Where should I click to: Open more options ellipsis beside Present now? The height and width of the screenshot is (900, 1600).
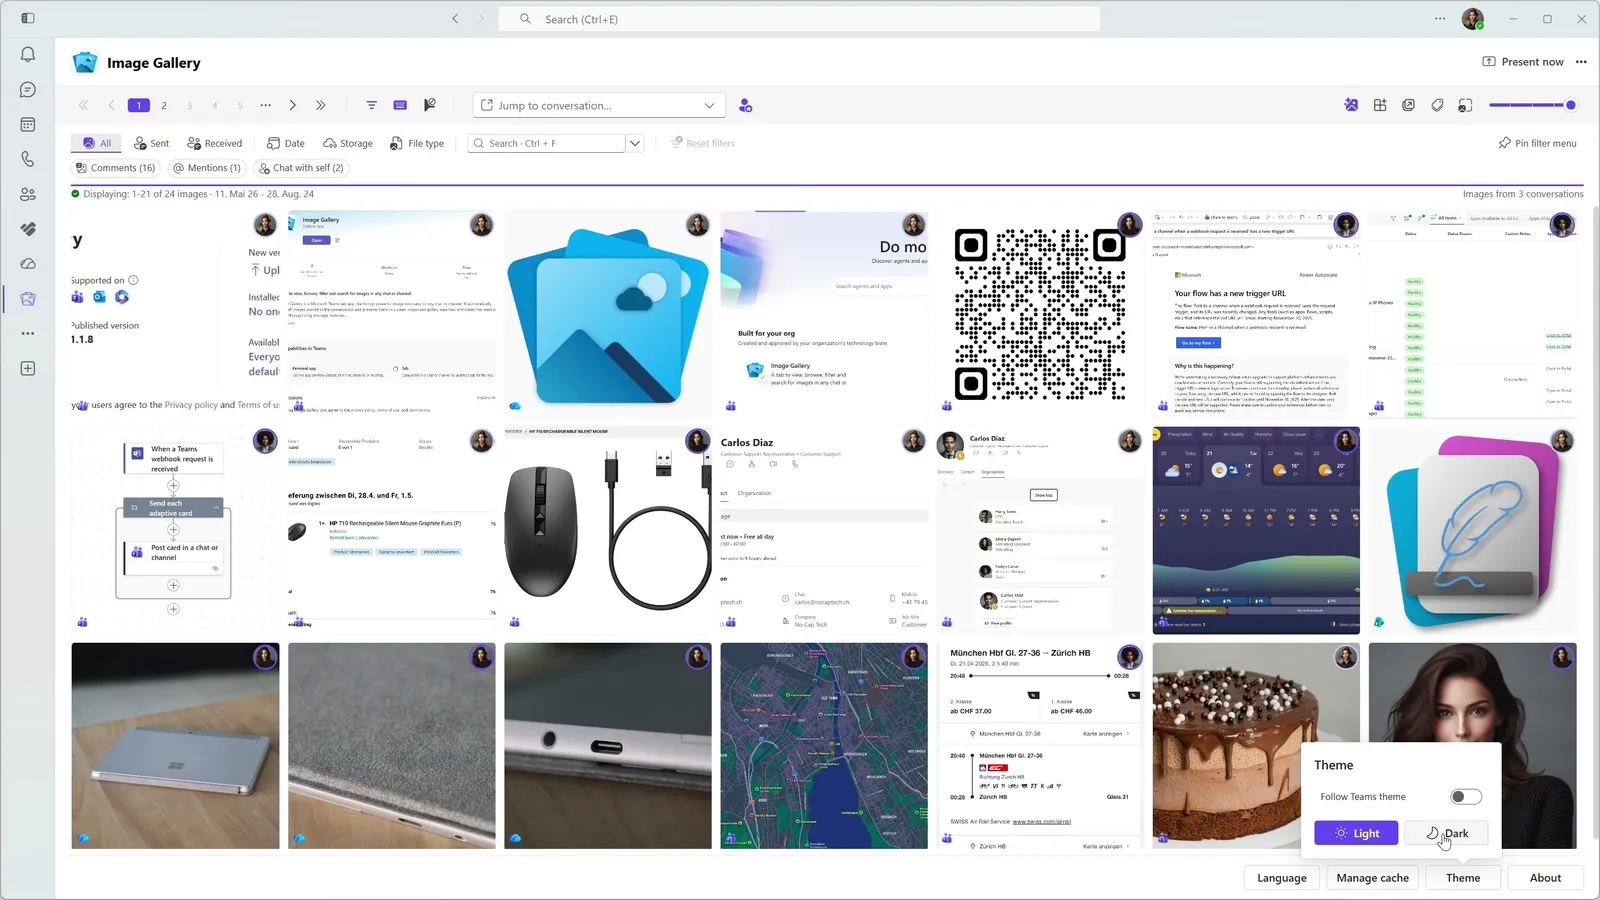1581,62
